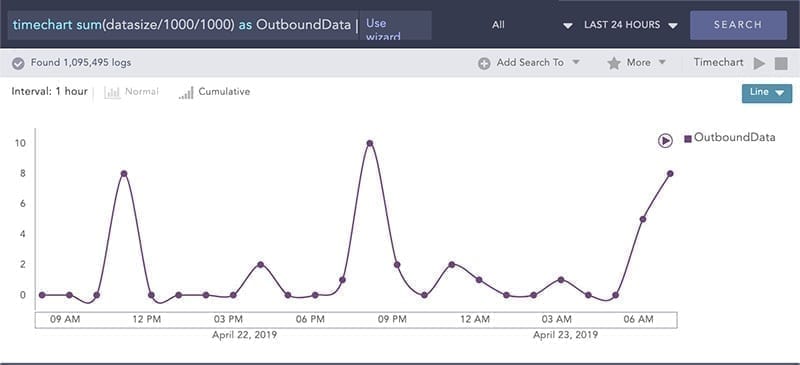Expand the More menu arrow
This screenshot has height=365, width=800.
click(x=662, y=62)
